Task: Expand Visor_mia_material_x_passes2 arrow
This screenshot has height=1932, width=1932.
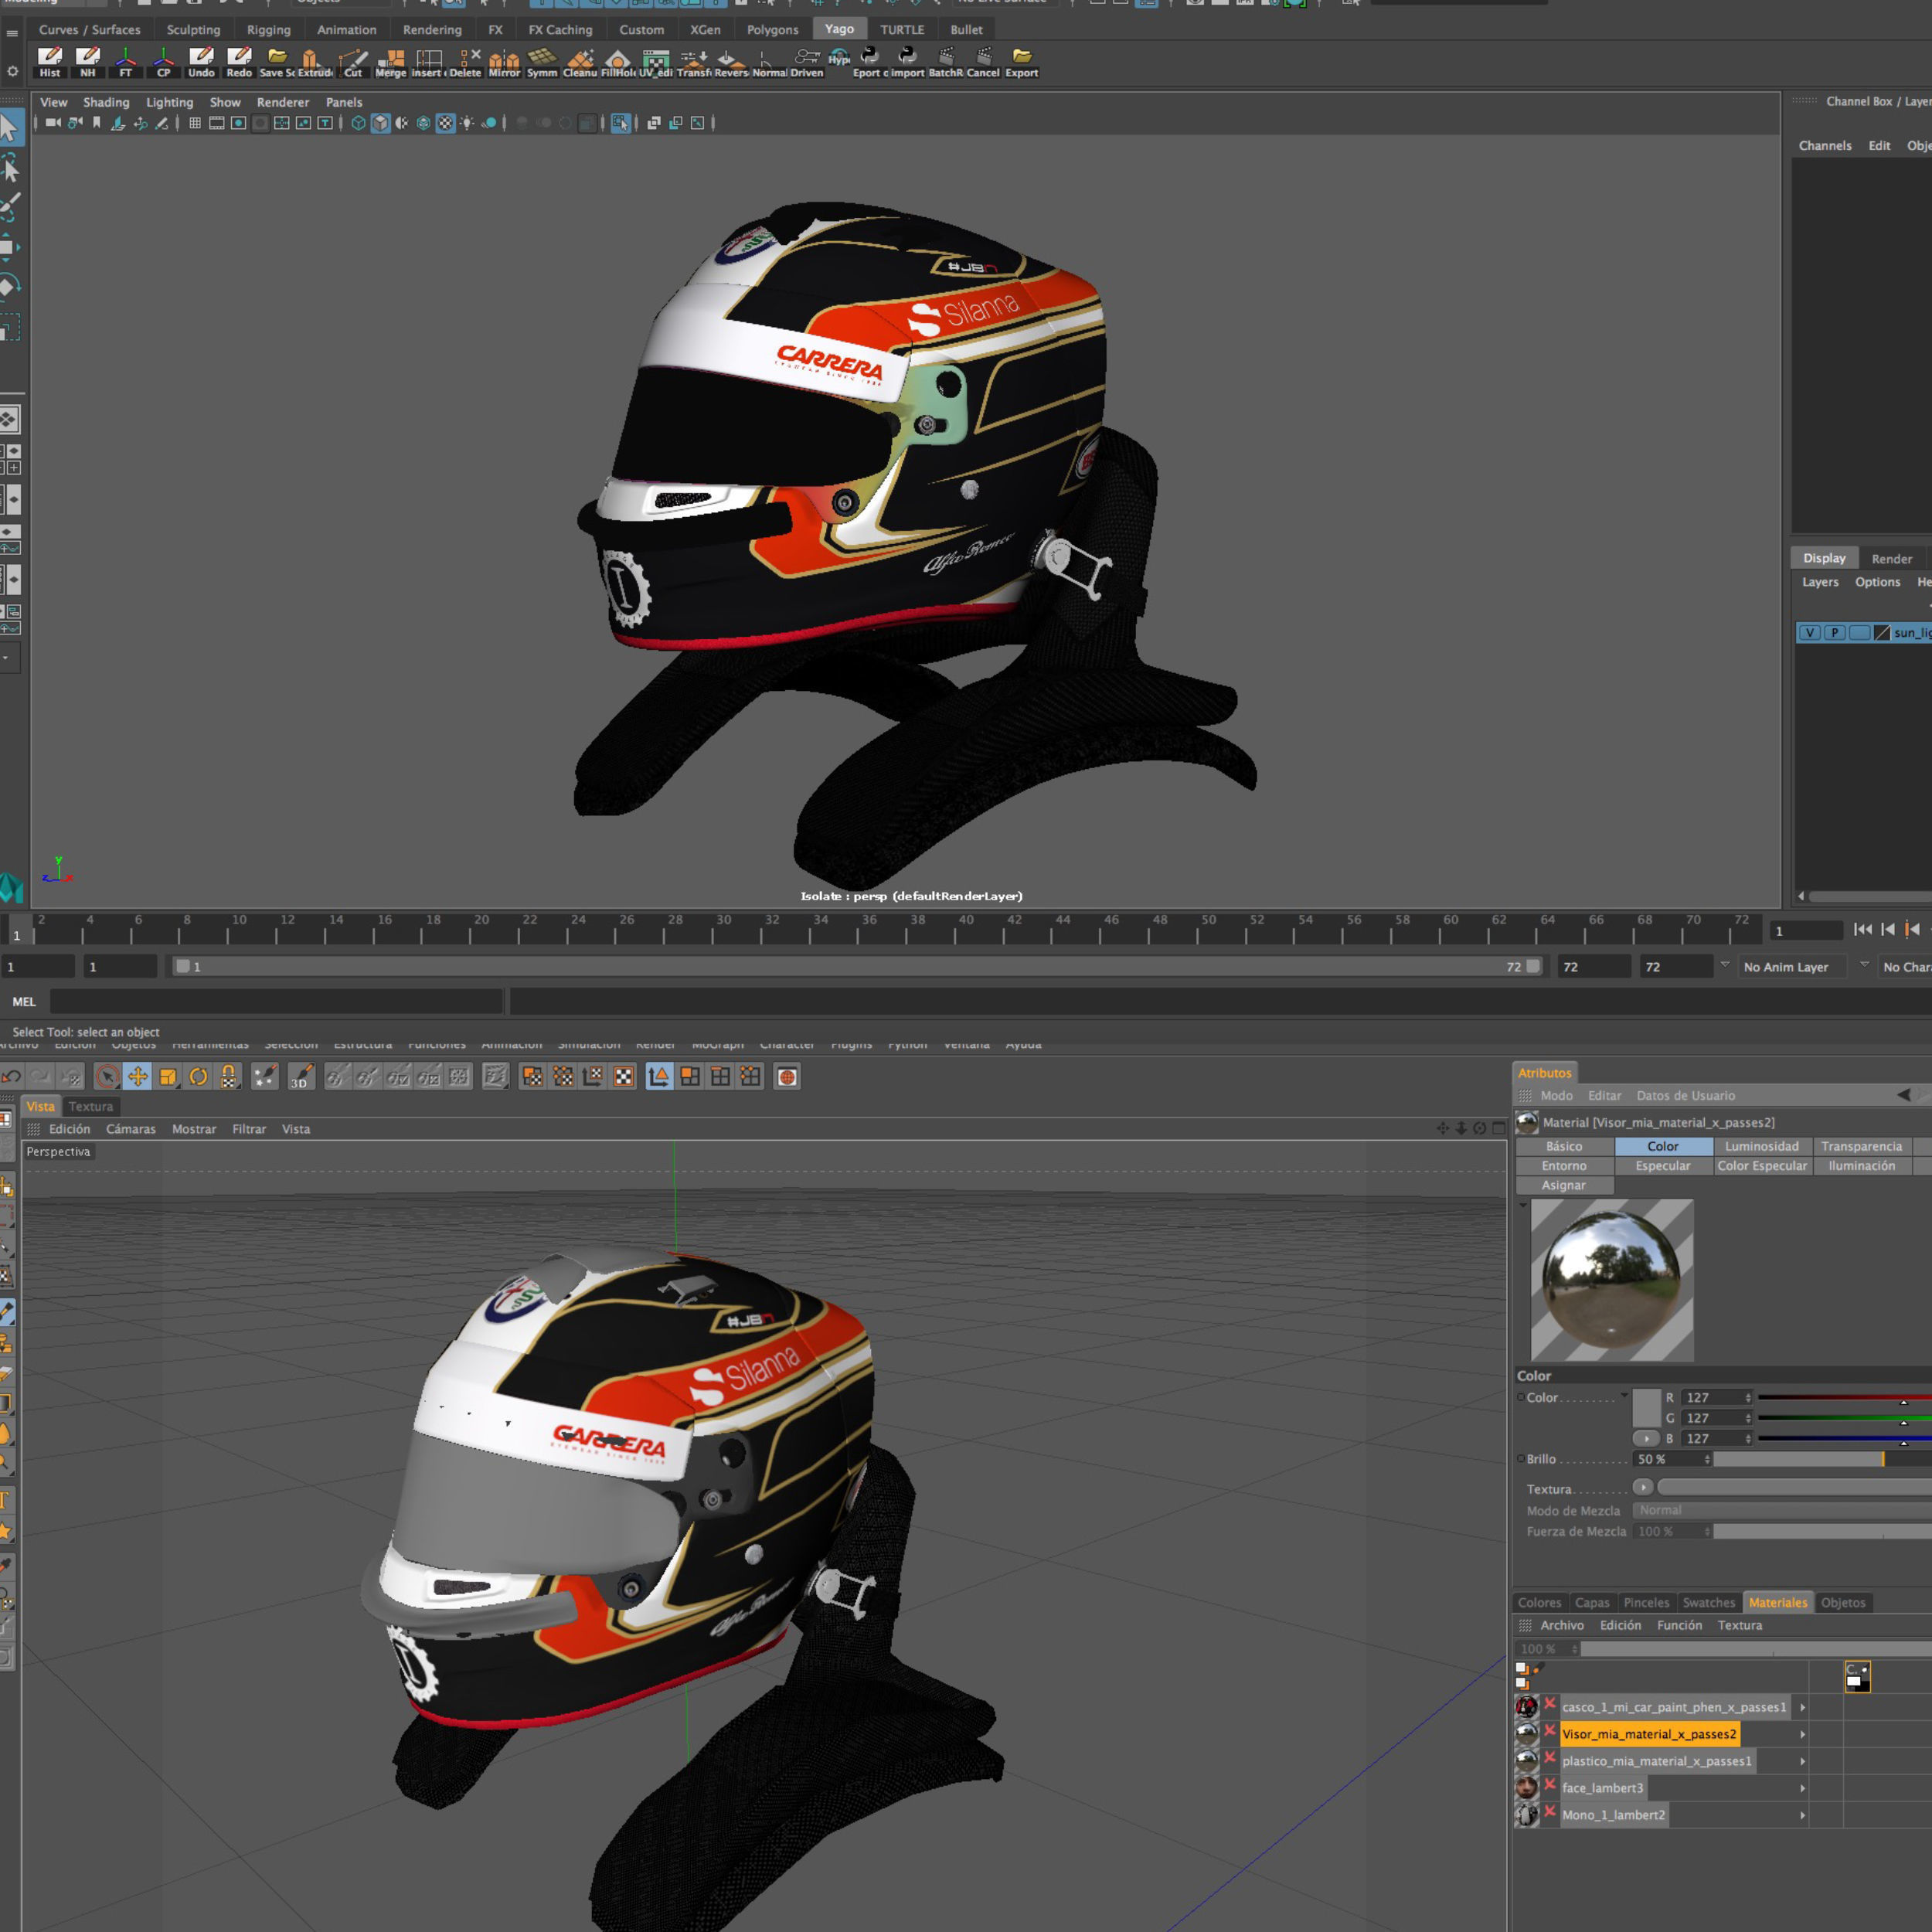Action: click(x=1802, y=1734)
